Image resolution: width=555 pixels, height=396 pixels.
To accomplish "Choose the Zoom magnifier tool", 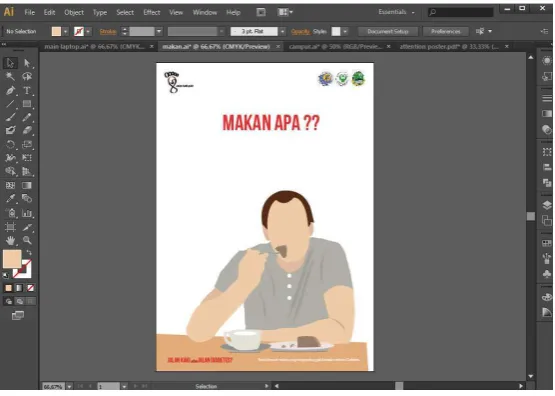I will [x=27, y=241].
